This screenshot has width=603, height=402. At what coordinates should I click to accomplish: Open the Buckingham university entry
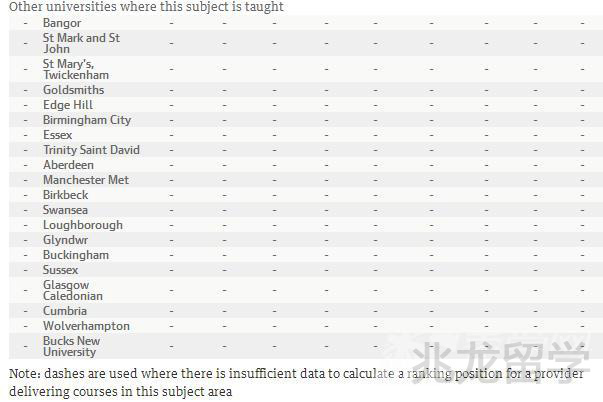(x=76, y=255)
